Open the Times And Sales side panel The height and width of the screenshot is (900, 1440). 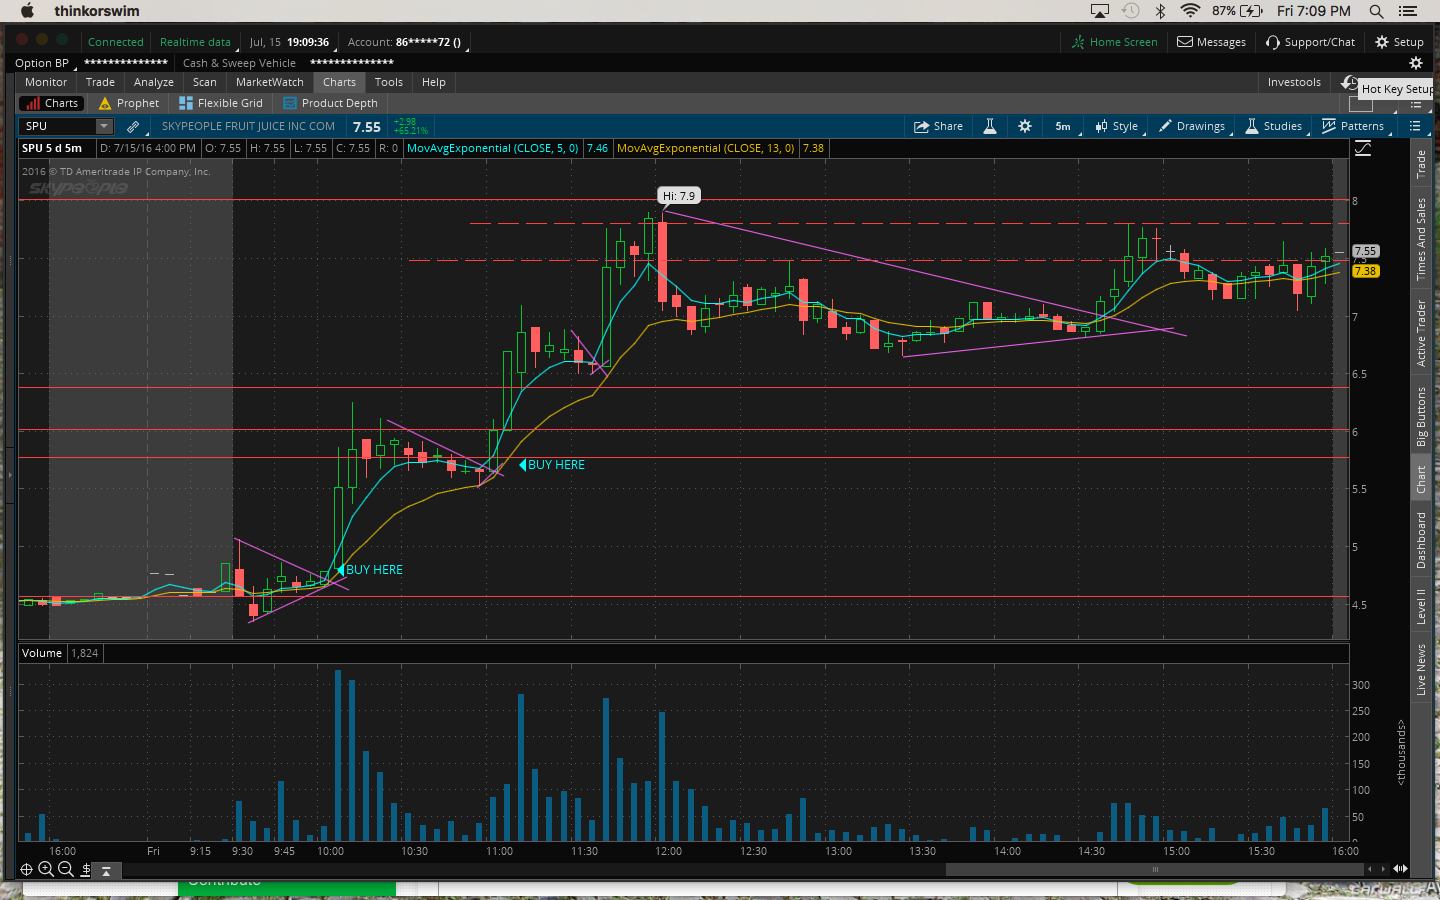(x=1421, y=239)
